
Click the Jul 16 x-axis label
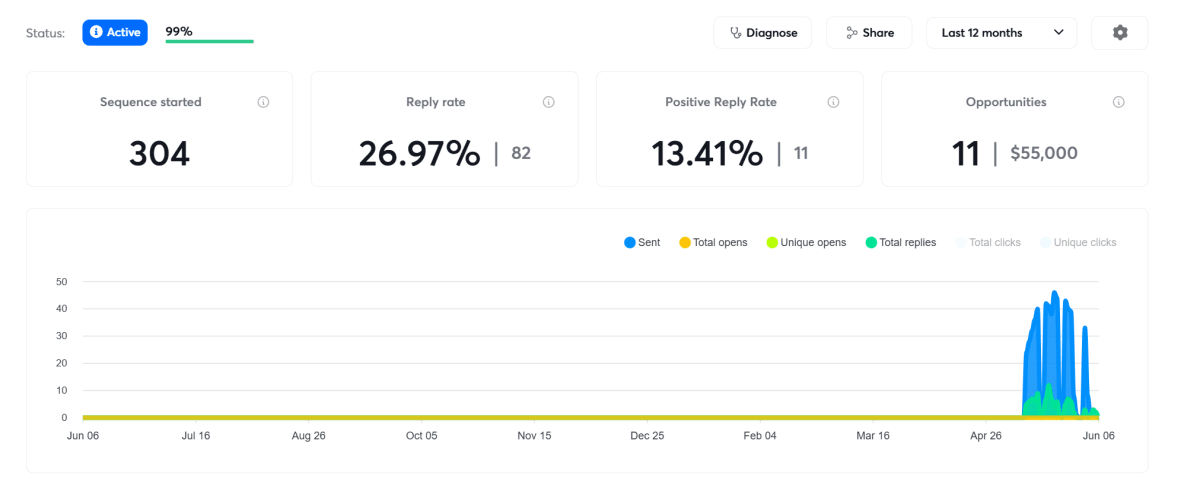(195, 436)
